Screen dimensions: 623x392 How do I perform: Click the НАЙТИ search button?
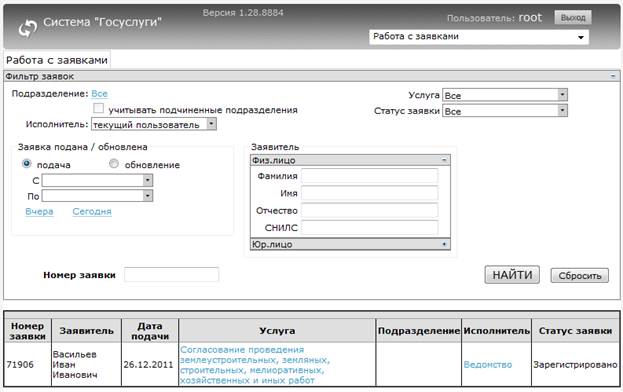click(x=512, y=275)
